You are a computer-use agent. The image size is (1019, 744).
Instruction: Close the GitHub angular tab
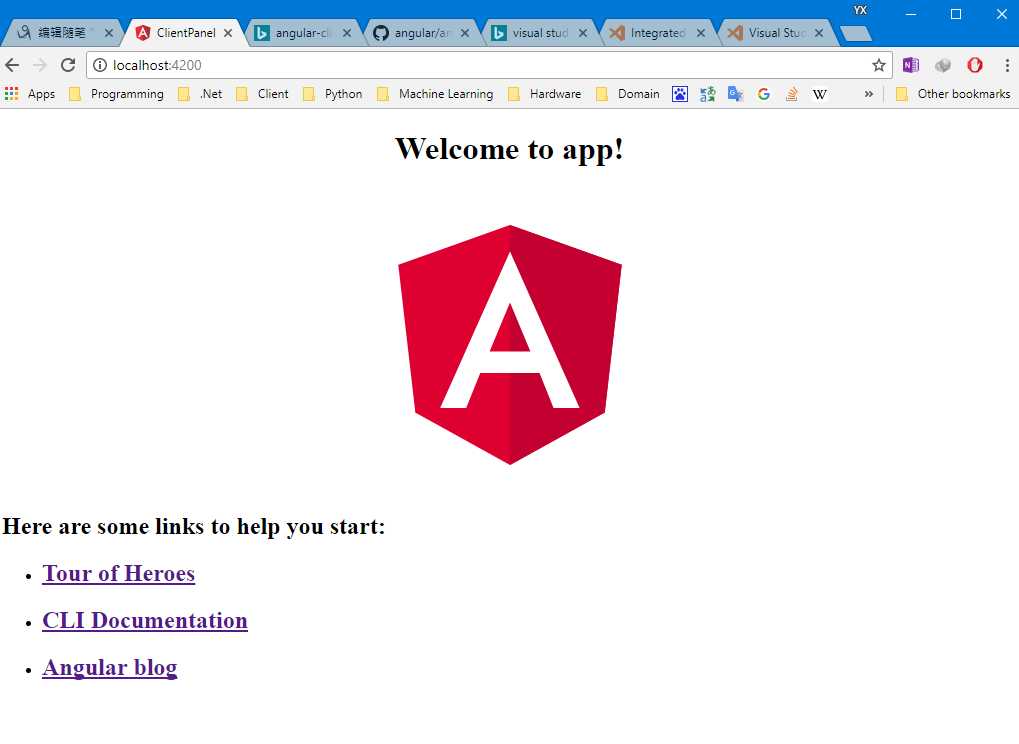[465, 32]
